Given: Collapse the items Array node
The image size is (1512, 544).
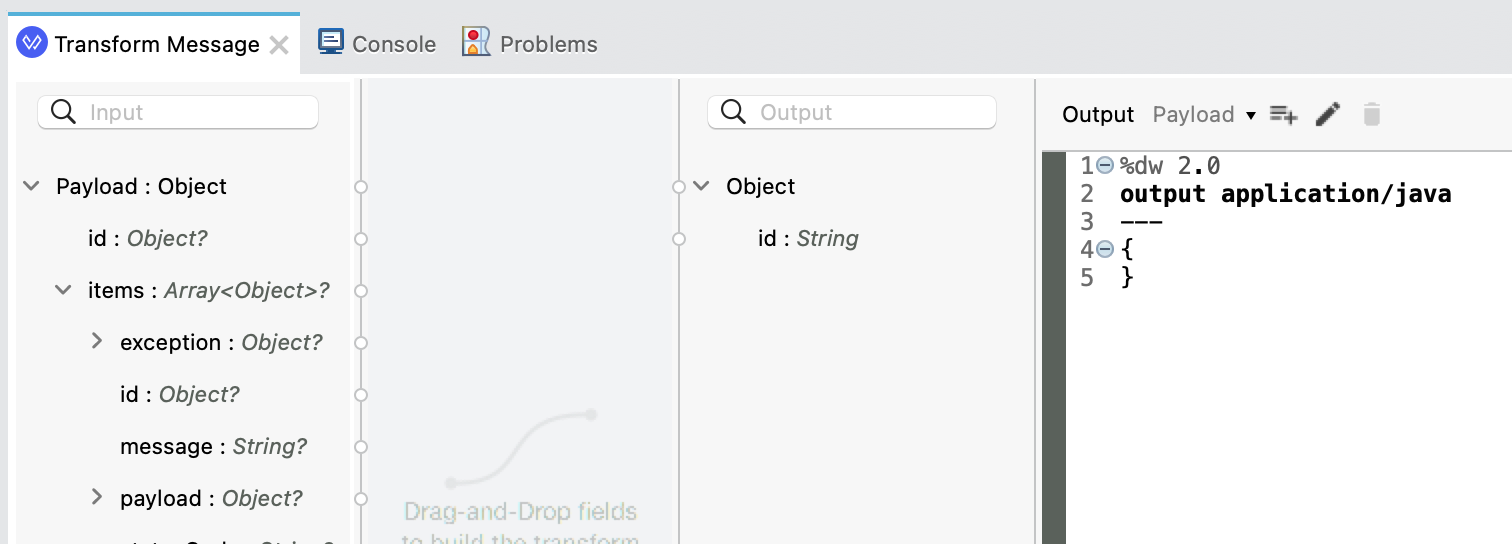Looking at the screenshot, I should tap(63, 290).
